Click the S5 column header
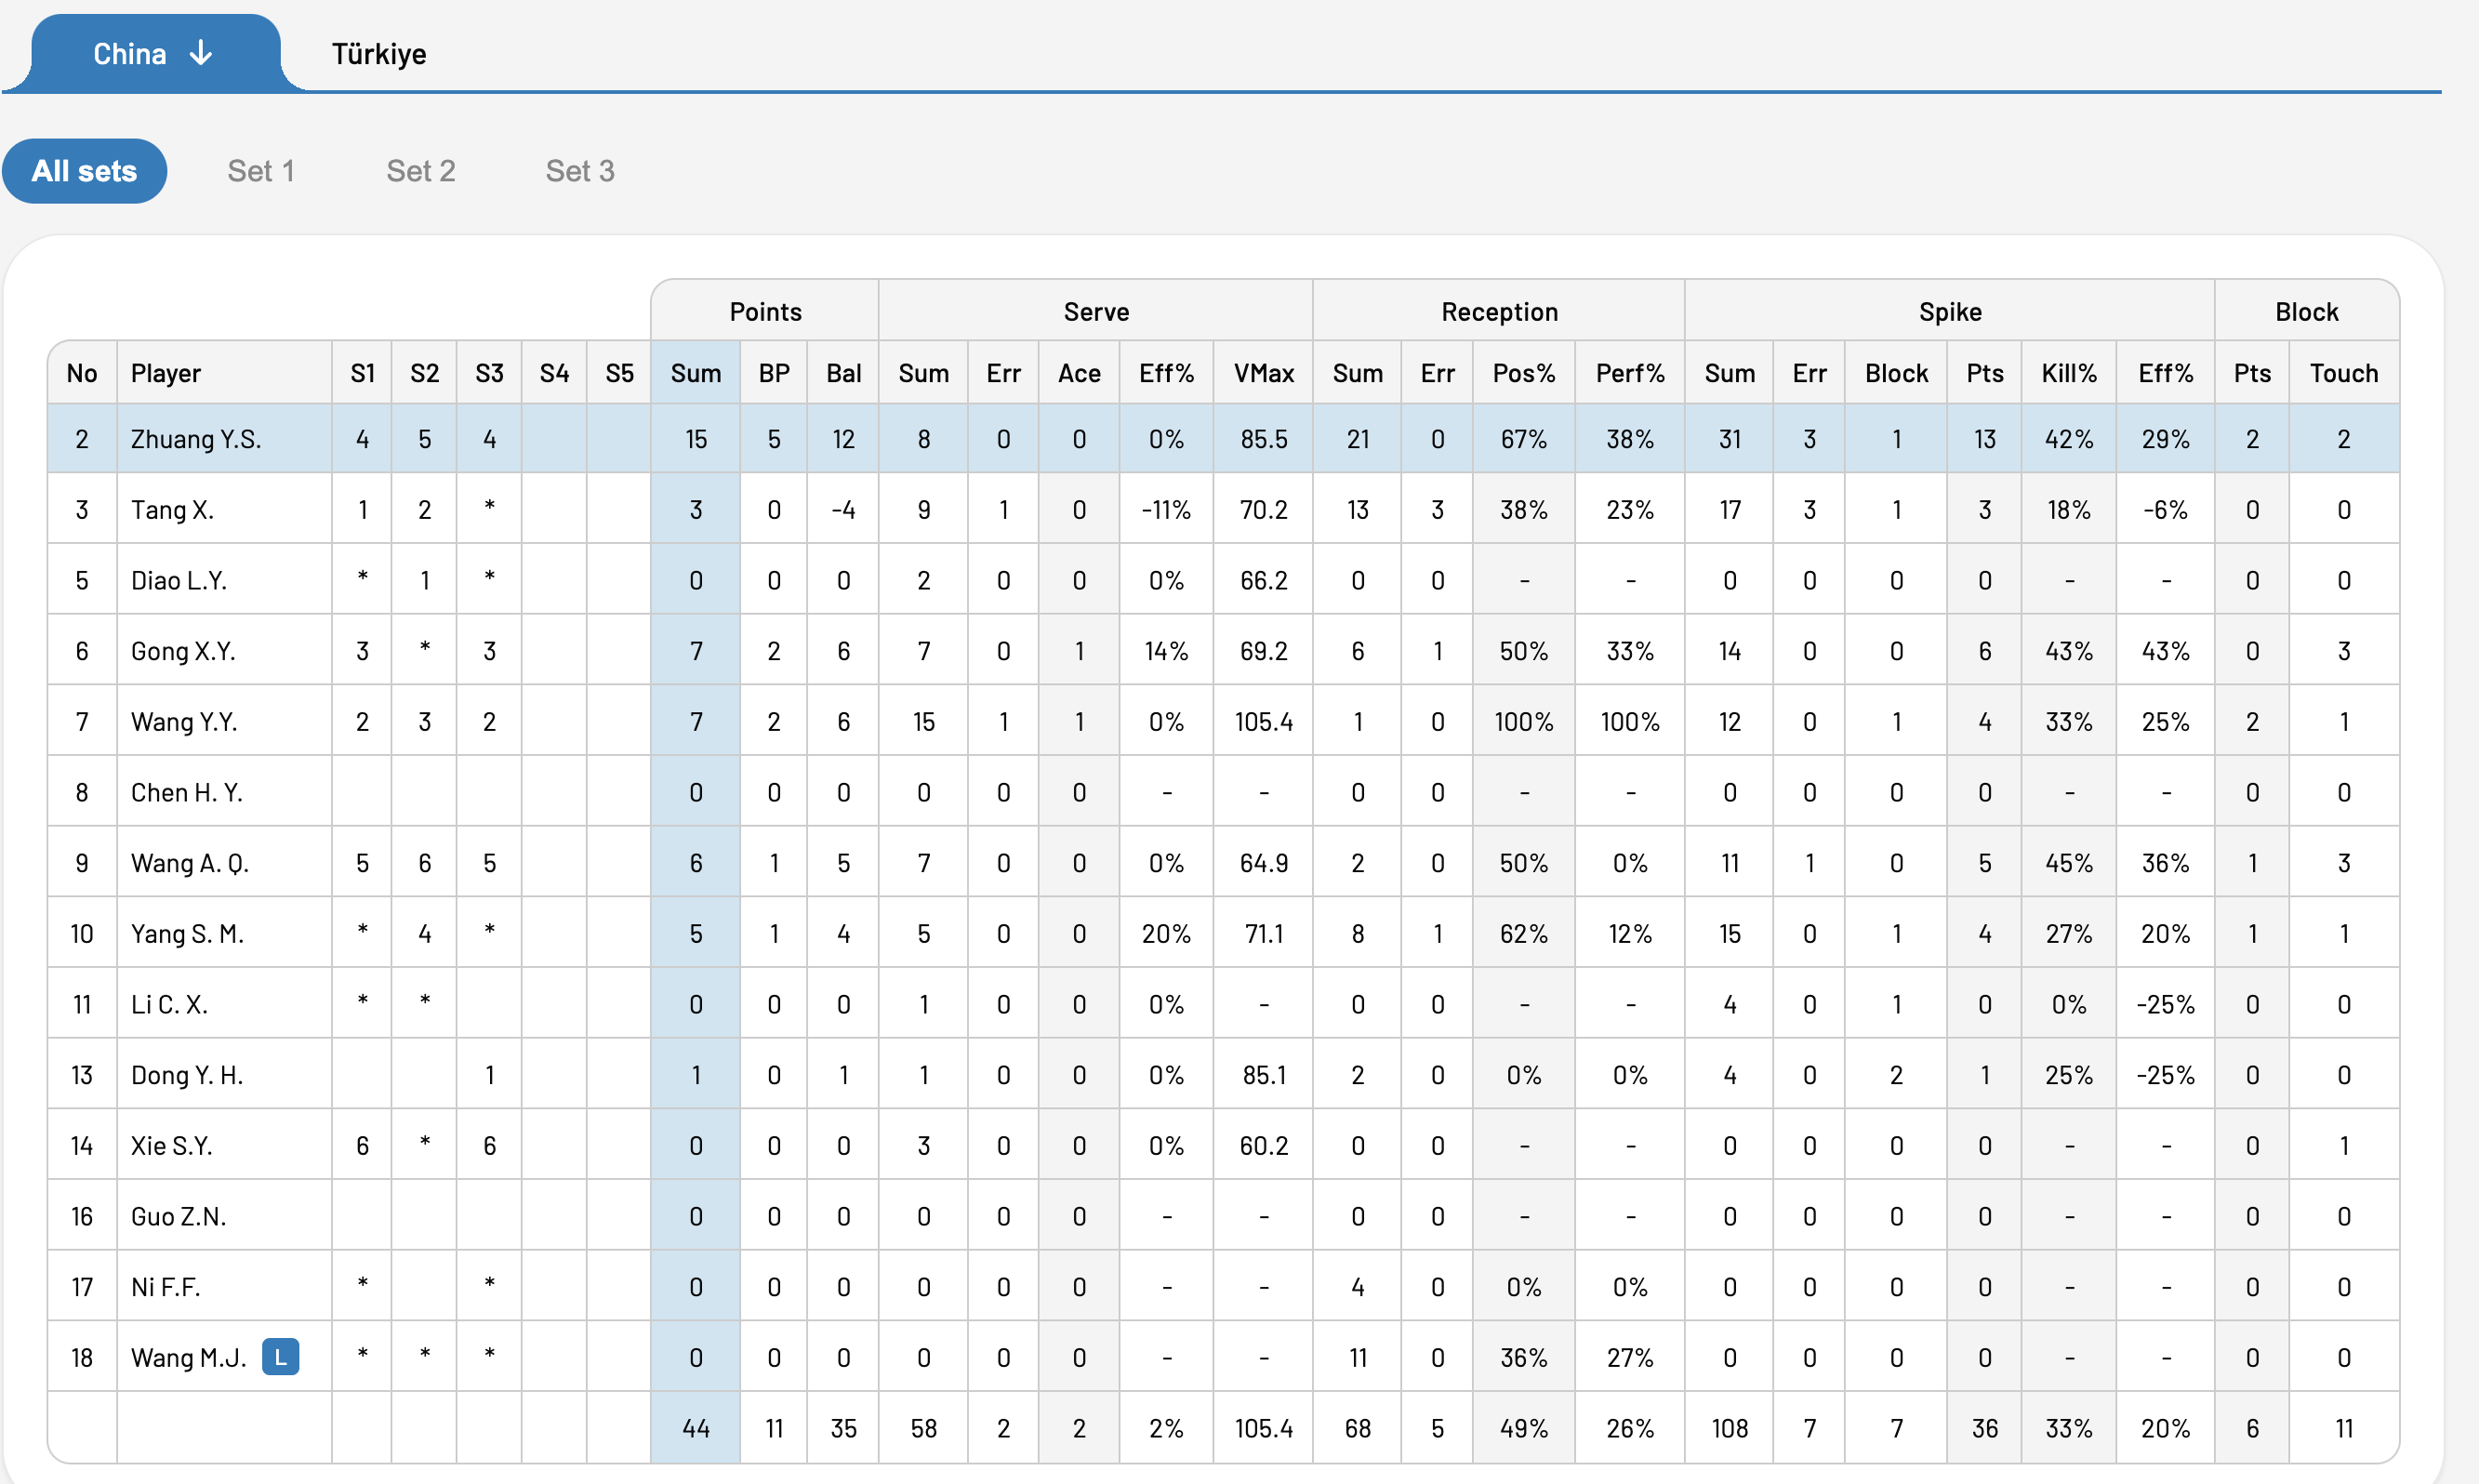The height and width of the screenshot is (1484, 2479). pos(619,373)
